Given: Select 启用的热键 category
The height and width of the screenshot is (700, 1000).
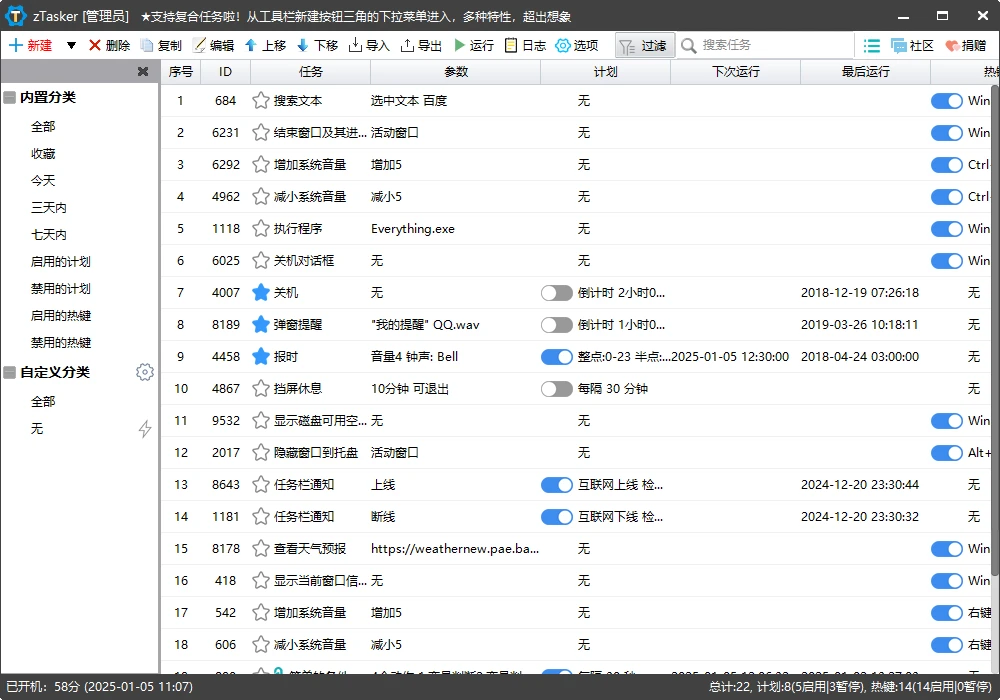Looking at the screenshot, I should pos(61,316).
